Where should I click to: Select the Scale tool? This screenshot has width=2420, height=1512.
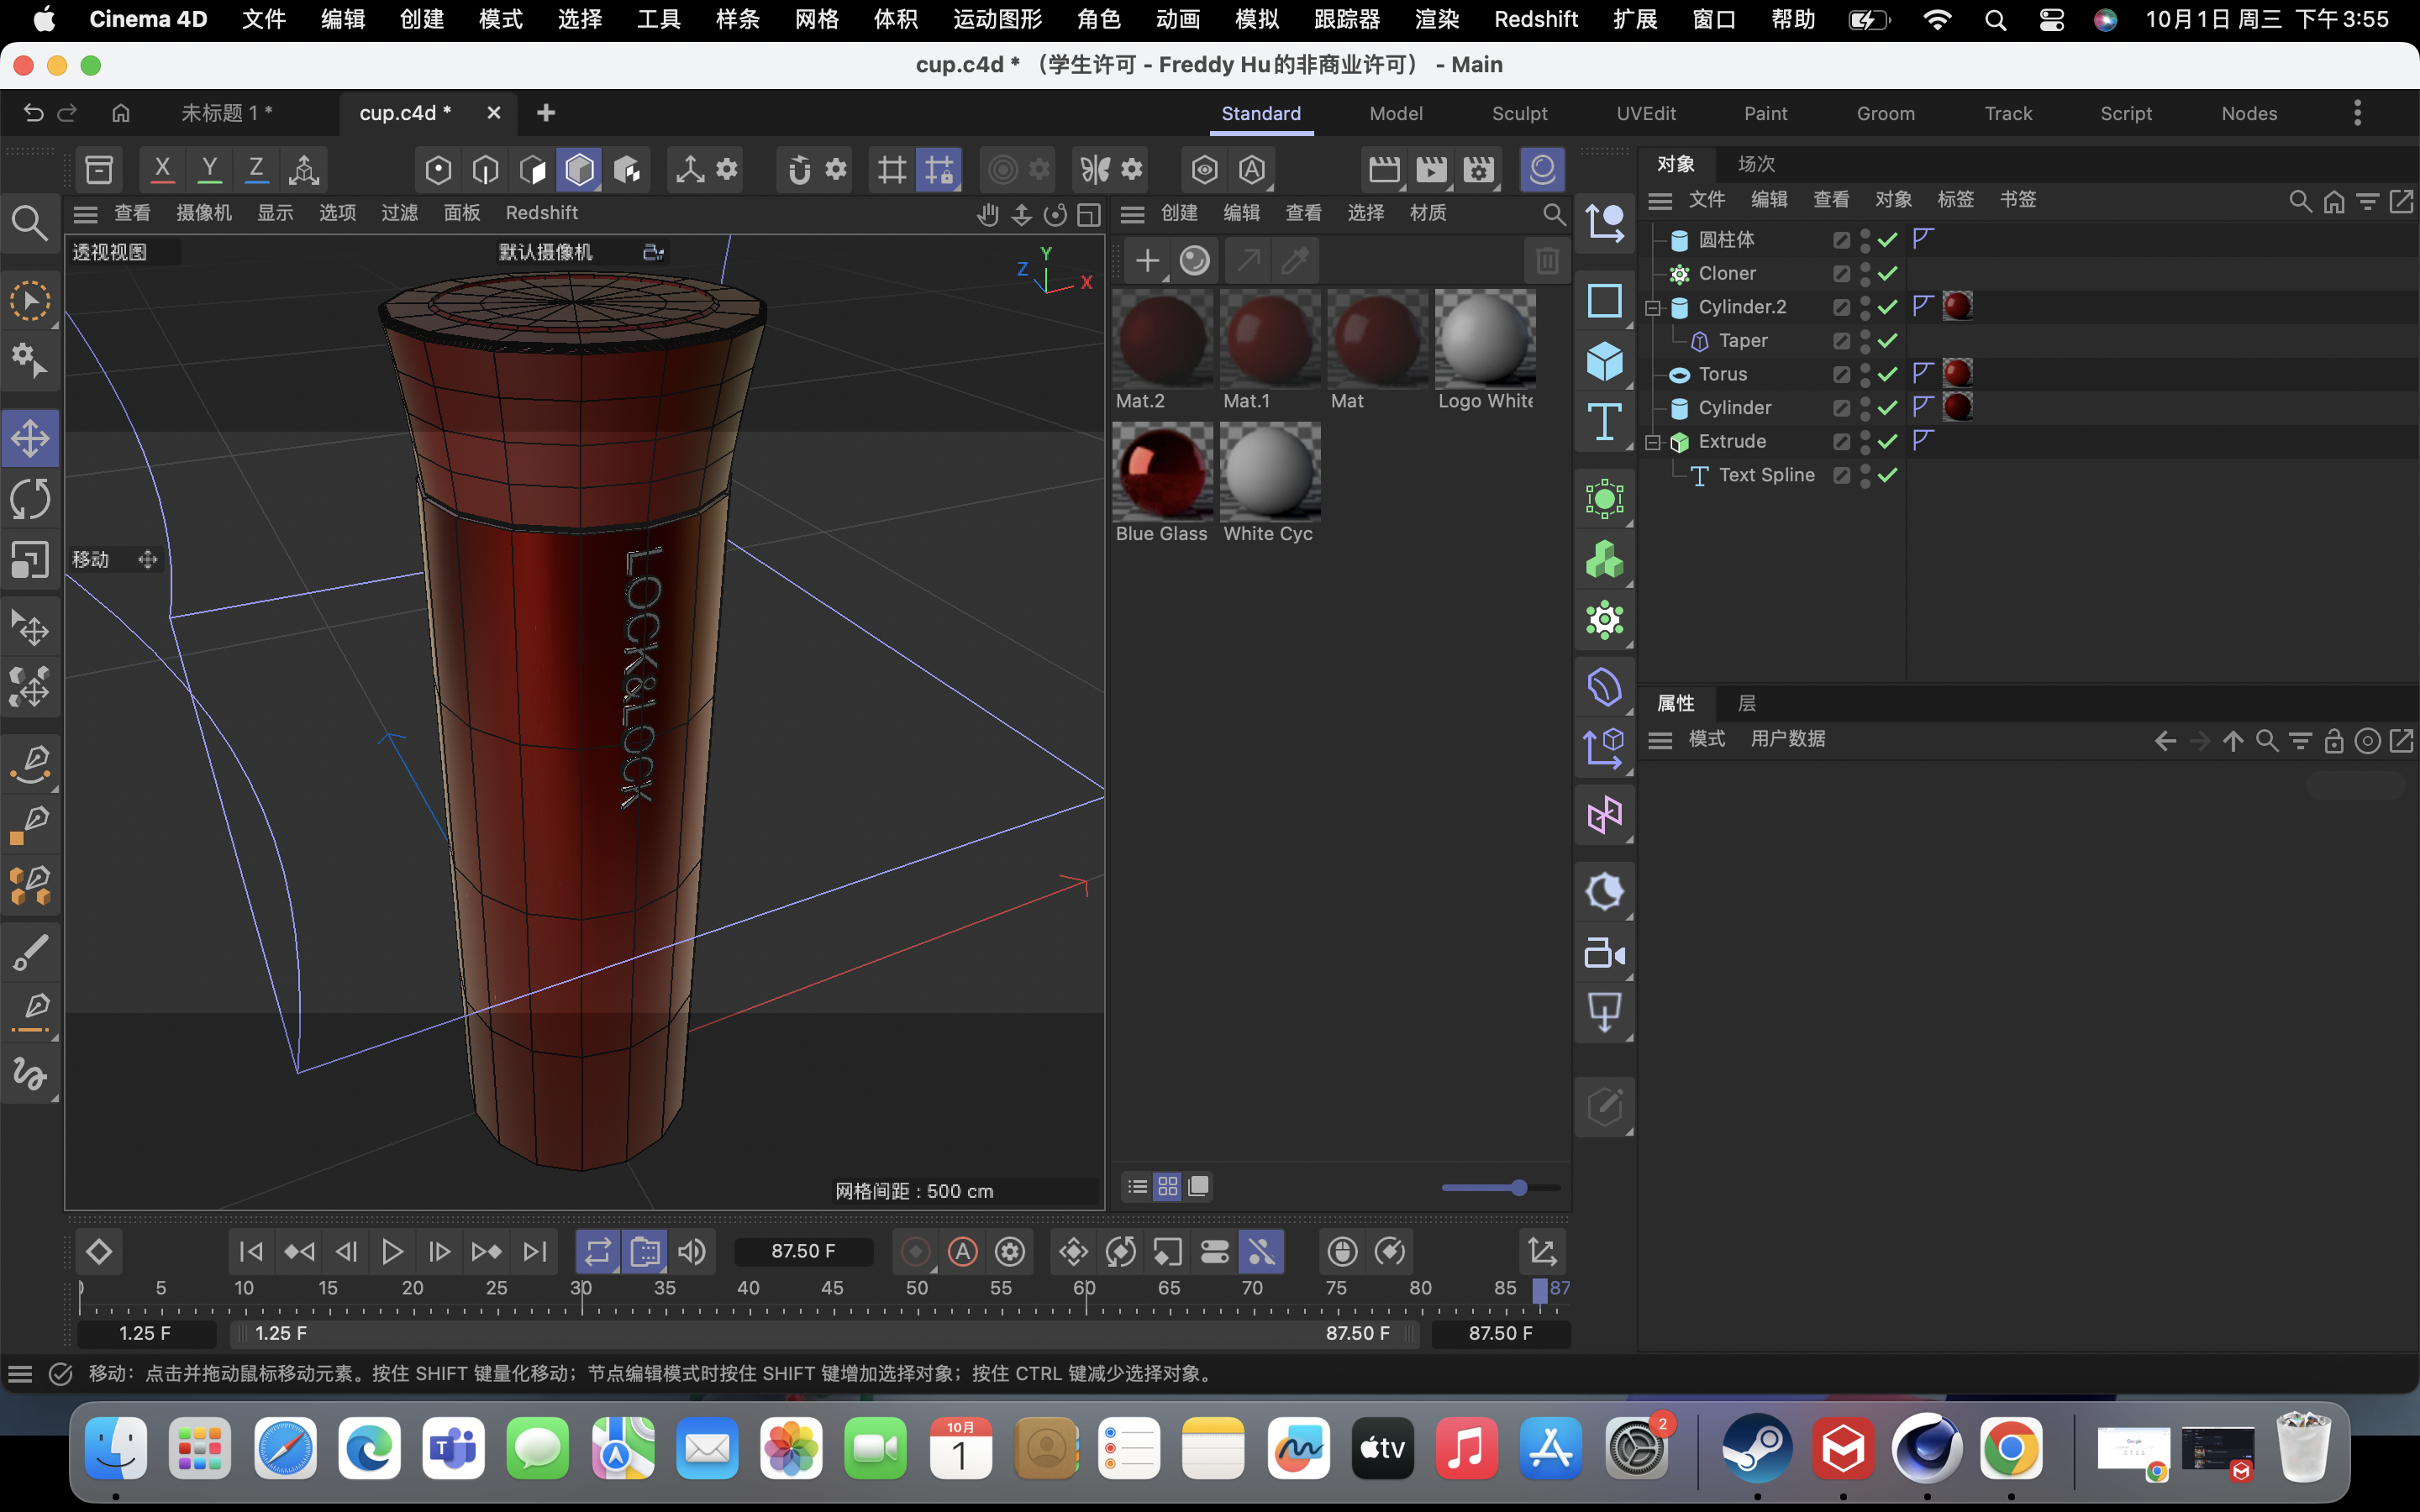point(30,560)
